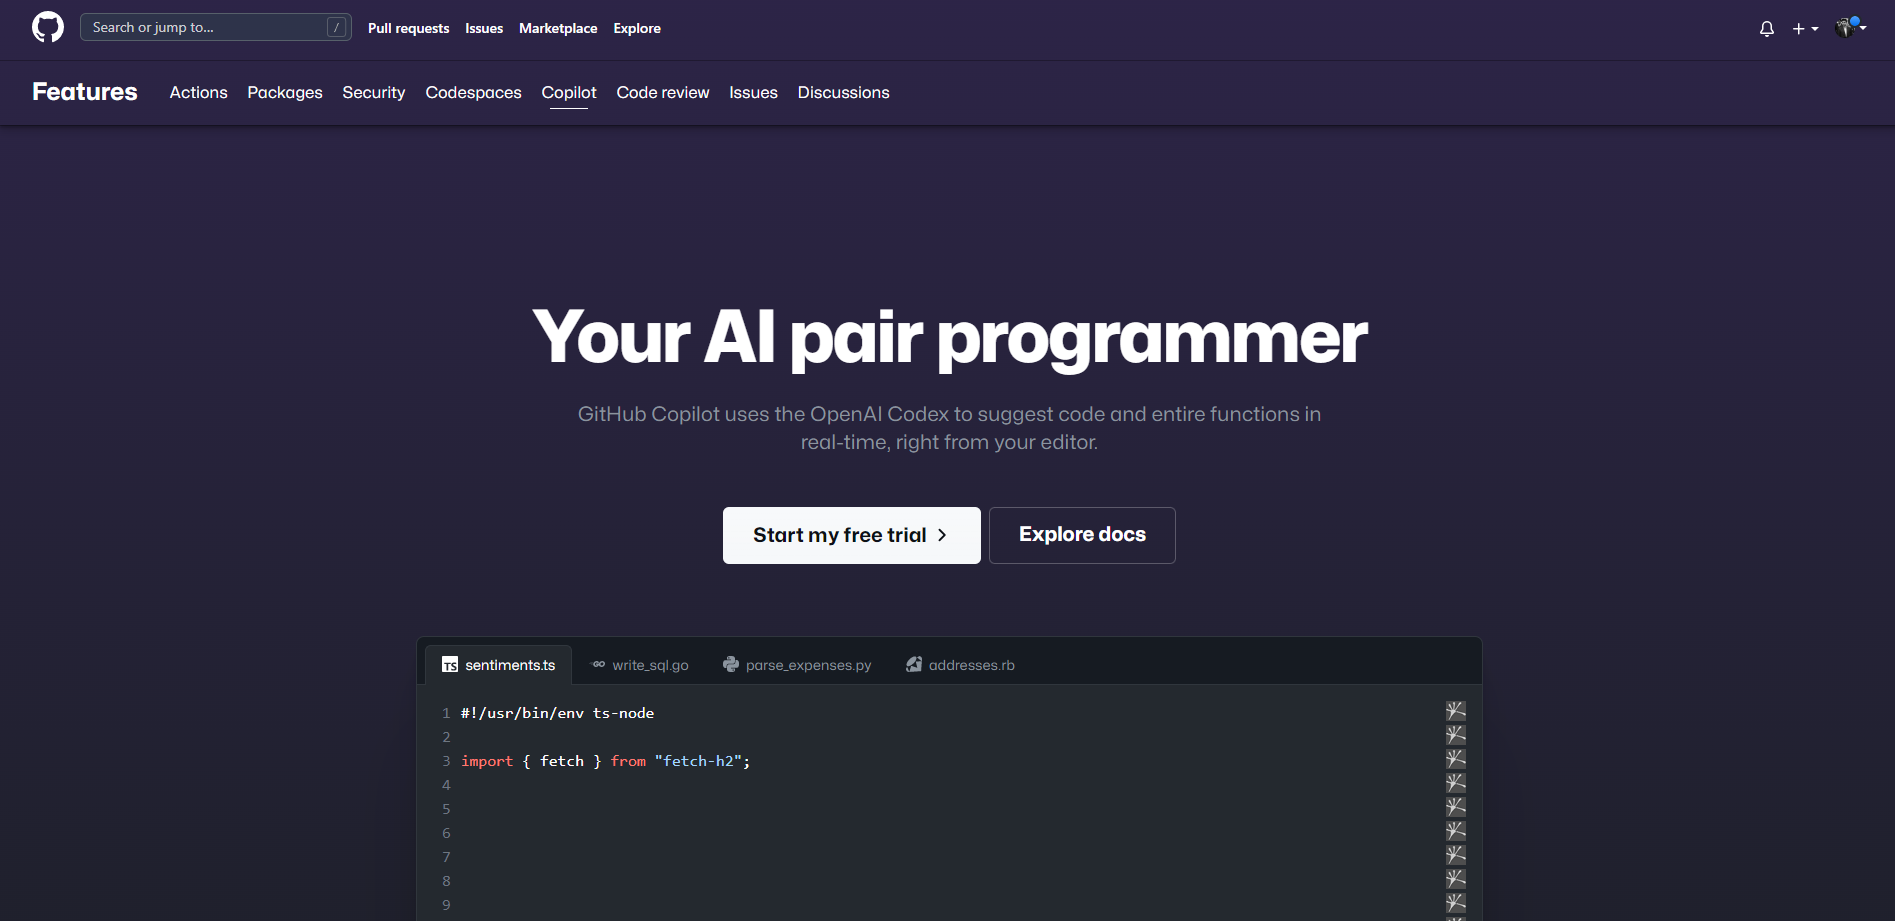Open the user avatar menu

pos(1851,27)
